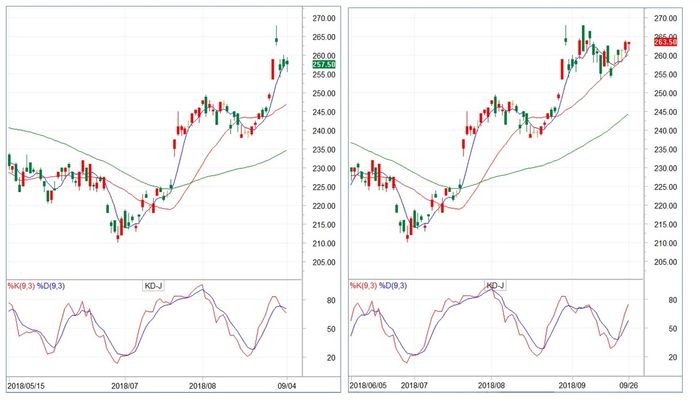Click 2018/06/05 date on right chart axis
This screenshot has height=401, width=700.
click(x=369, y=385)
